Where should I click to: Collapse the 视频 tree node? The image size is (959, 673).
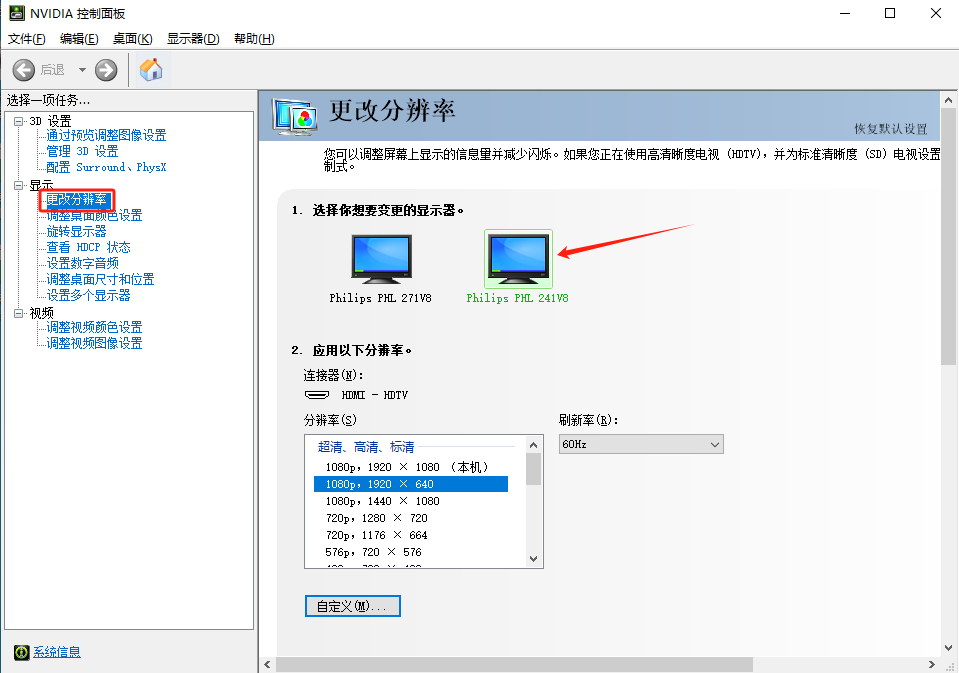(18, 313)
